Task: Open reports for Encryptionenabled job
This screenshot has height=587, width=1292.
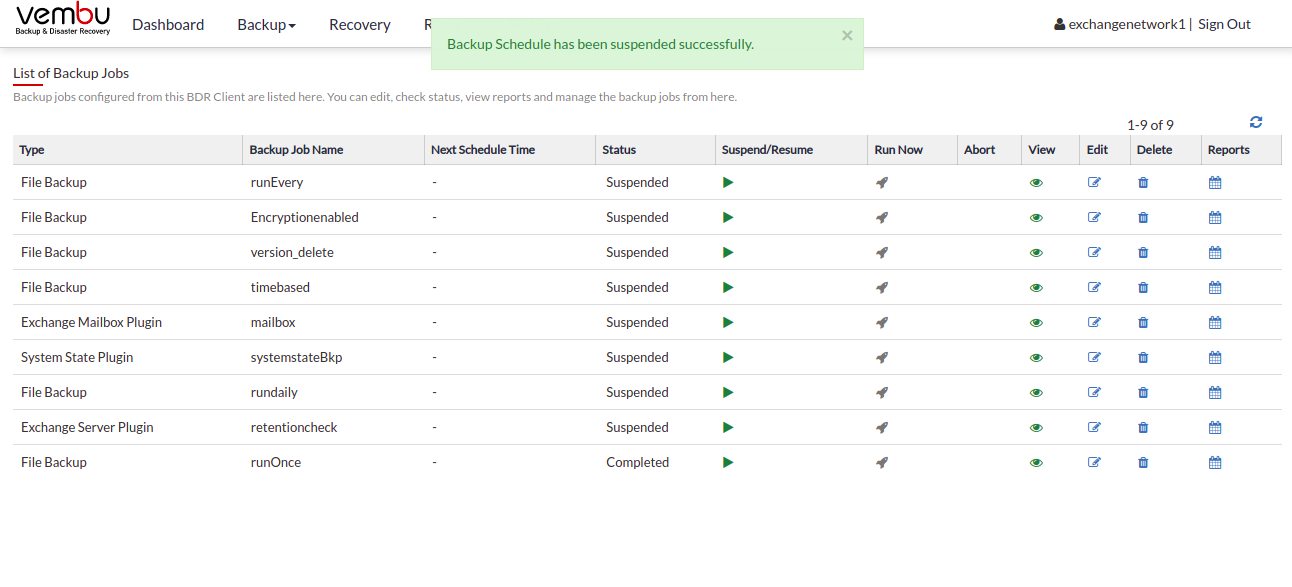Action: coord(1215,217)
